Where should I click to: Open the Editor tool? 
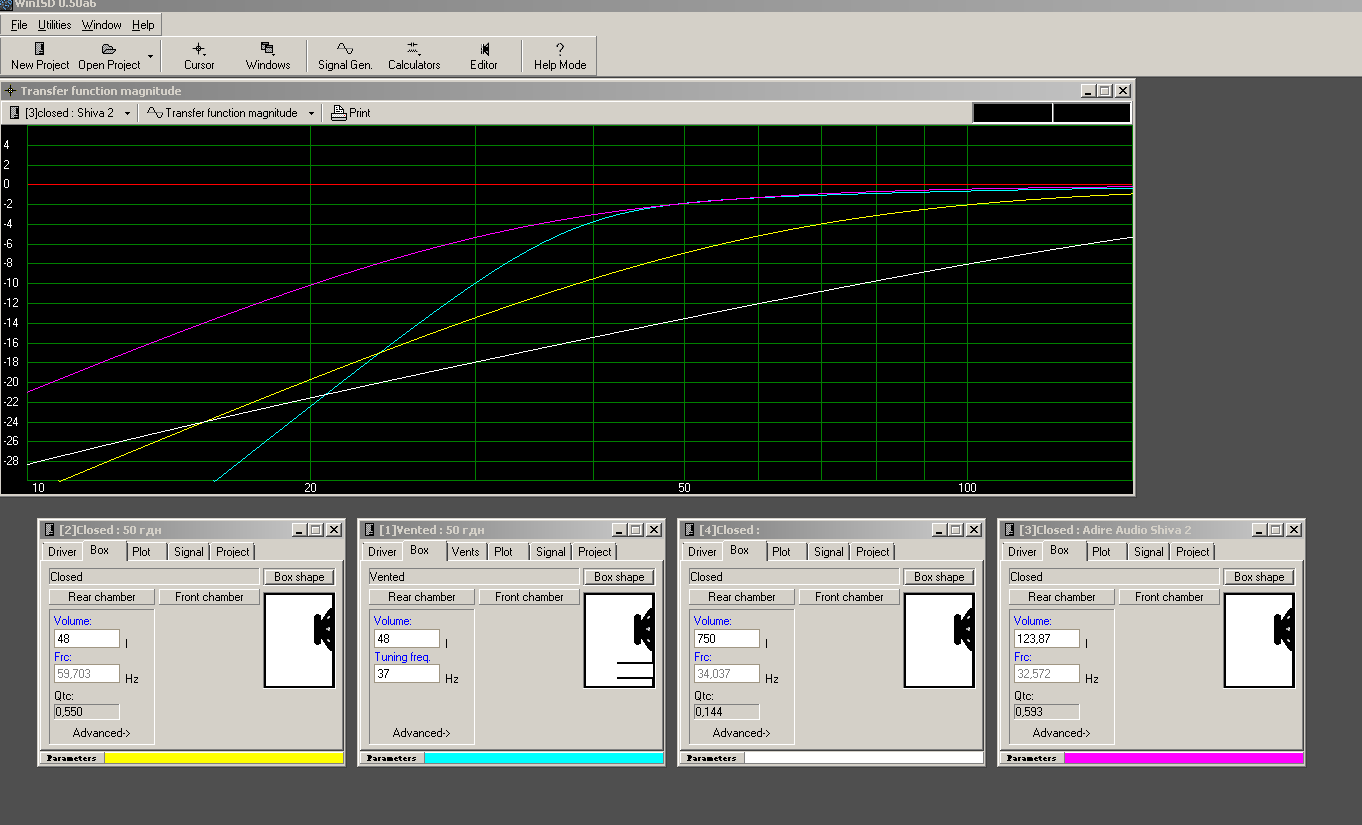click(x=484, y=49)
